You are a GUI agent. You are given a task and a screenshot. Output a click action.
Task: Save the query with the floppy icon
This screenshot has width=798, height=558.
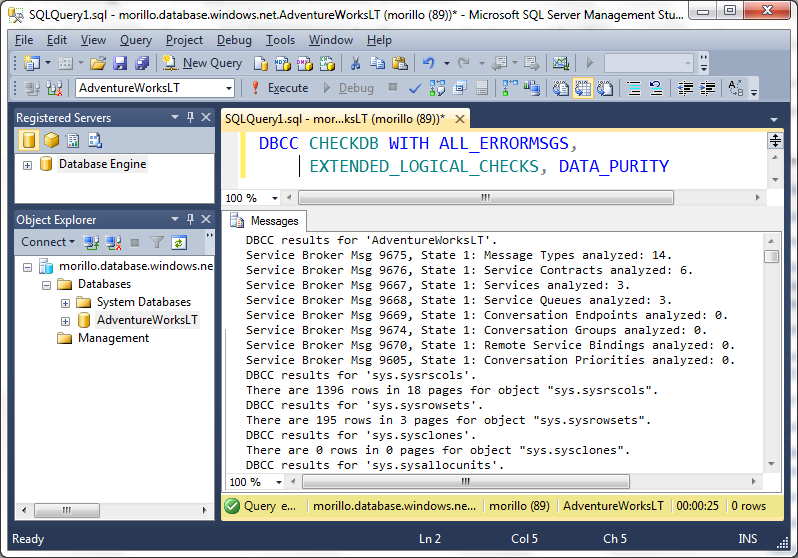point(120,63)
